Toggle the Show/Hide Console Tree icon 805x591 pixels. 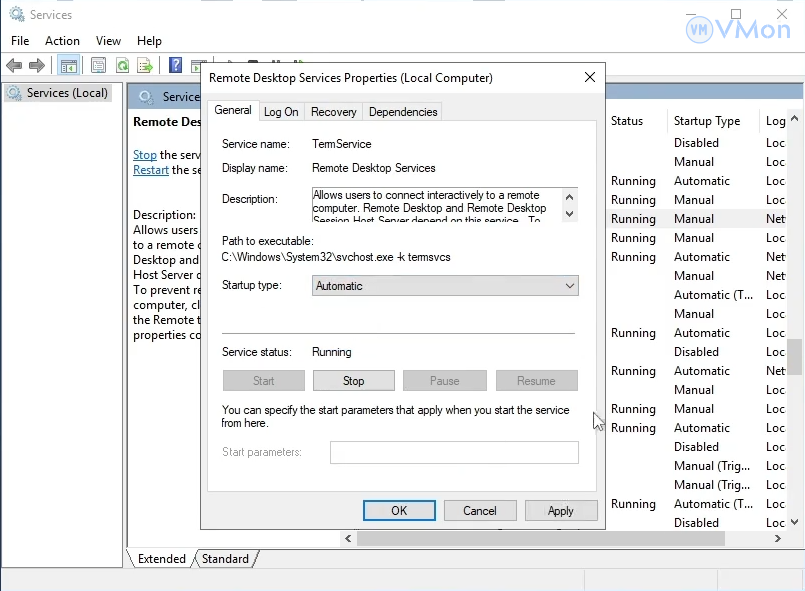coord(69,66)
